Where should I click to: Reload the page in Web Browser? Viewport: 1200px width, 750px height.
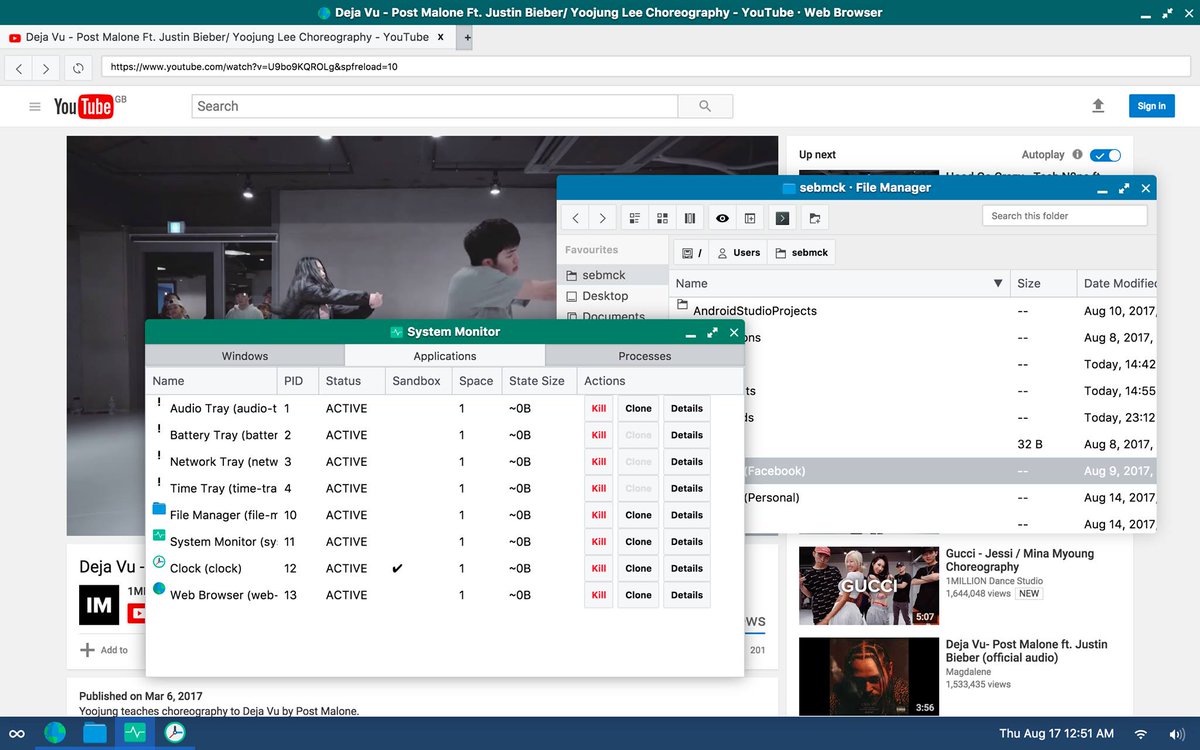click(78, 68)
